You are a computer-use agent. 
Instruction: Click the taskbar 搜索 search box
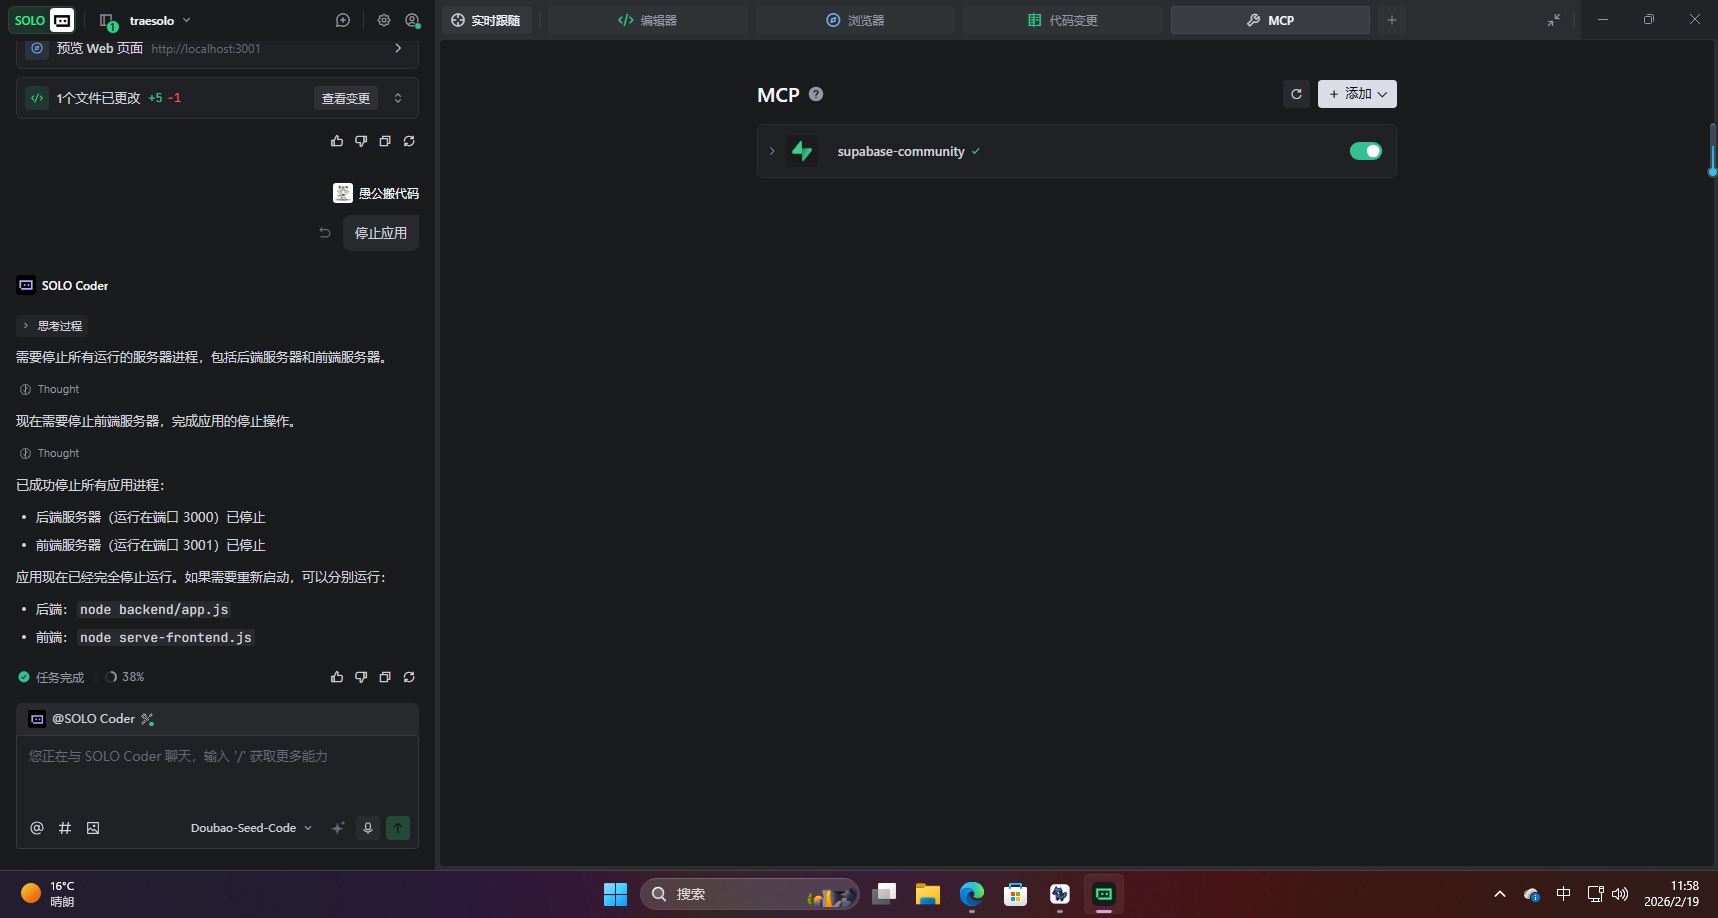pos(750,894)
